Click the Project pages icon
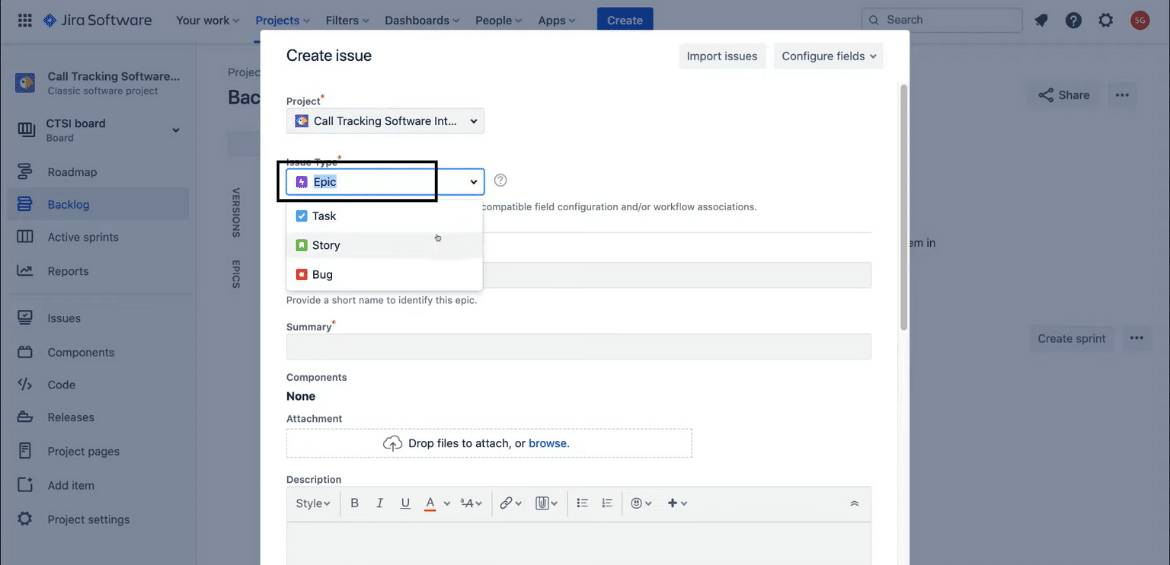 [x=25, y=451]
